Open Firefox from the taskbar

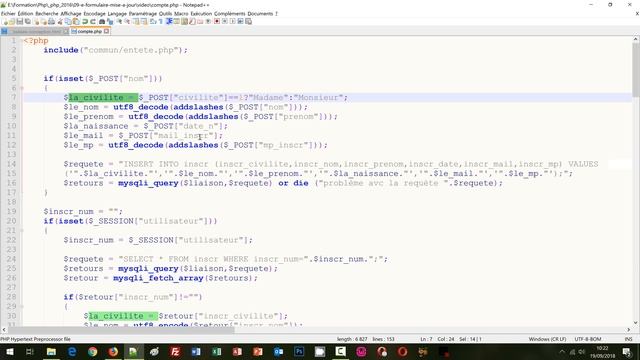pos(113,351)
